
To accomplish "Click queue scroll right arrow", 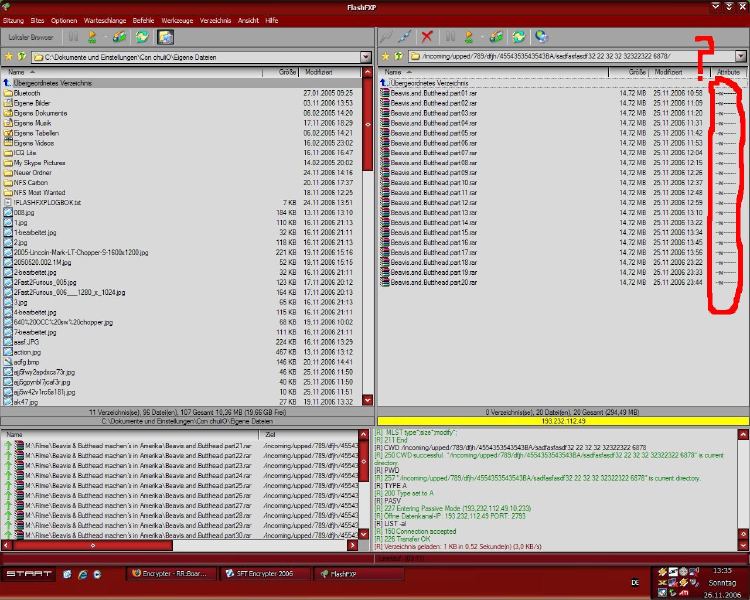I will pyautogui.click(x=353, y=545).
